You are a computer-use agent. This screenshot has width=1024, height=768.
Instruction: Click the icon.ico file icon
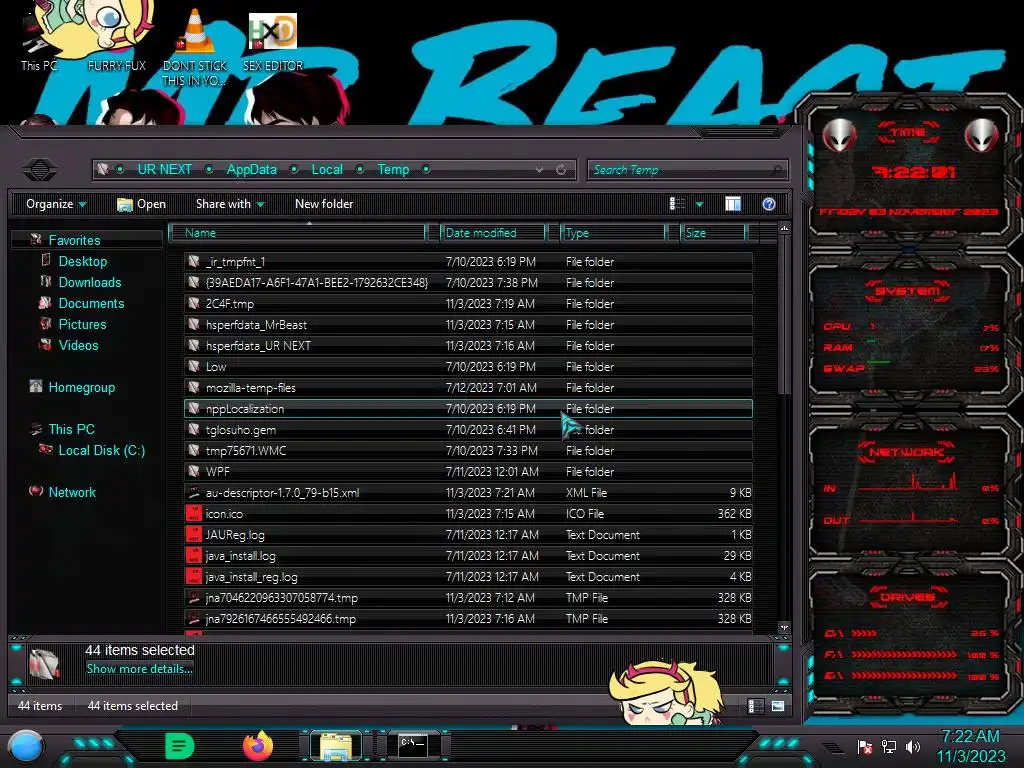pos(194,513)
